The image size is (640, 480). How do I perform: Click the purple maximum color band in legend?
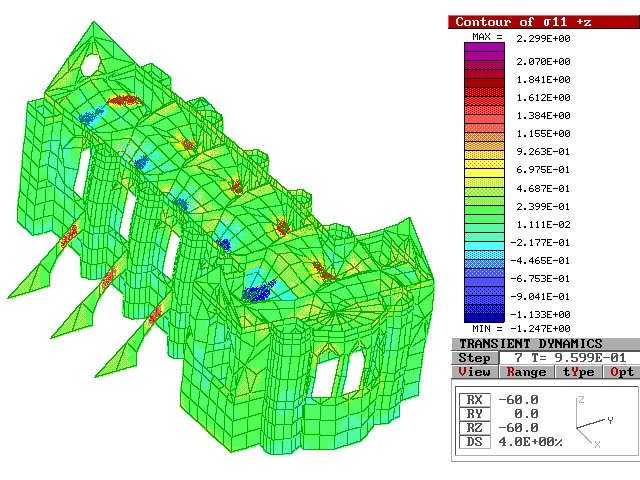[485, 46]
